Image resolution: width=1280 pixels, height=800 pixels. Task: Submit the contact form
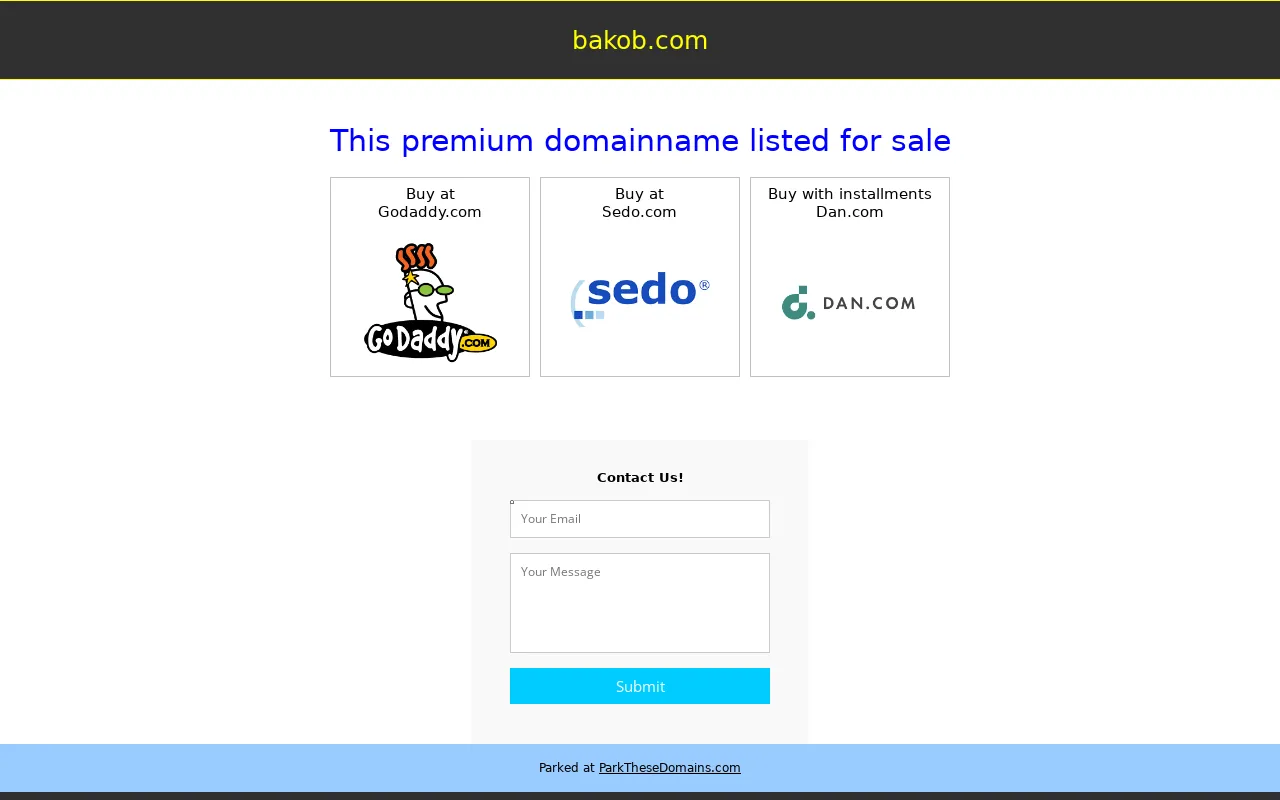pos(640,686)
